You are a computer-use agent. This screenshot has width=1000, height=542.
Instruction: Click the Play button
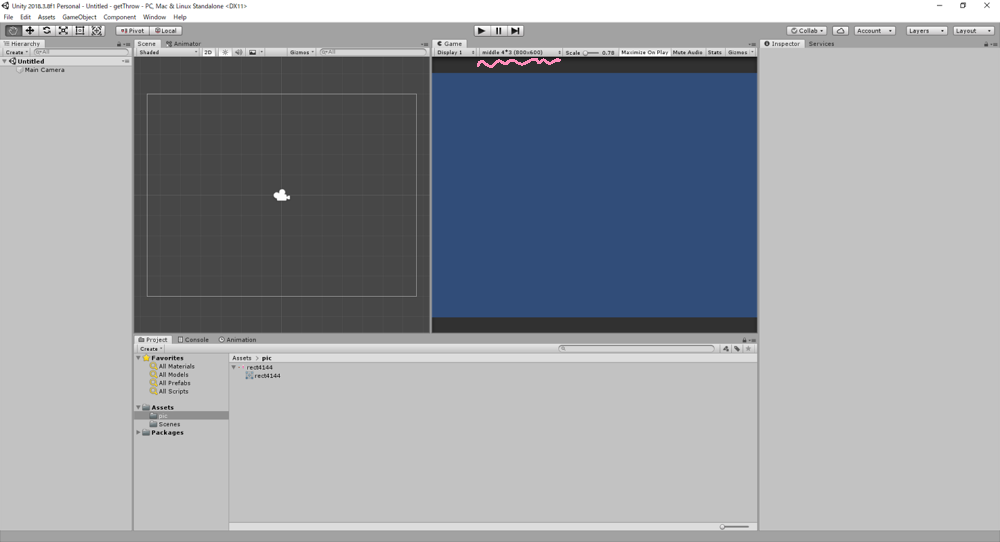pos(482,31)
